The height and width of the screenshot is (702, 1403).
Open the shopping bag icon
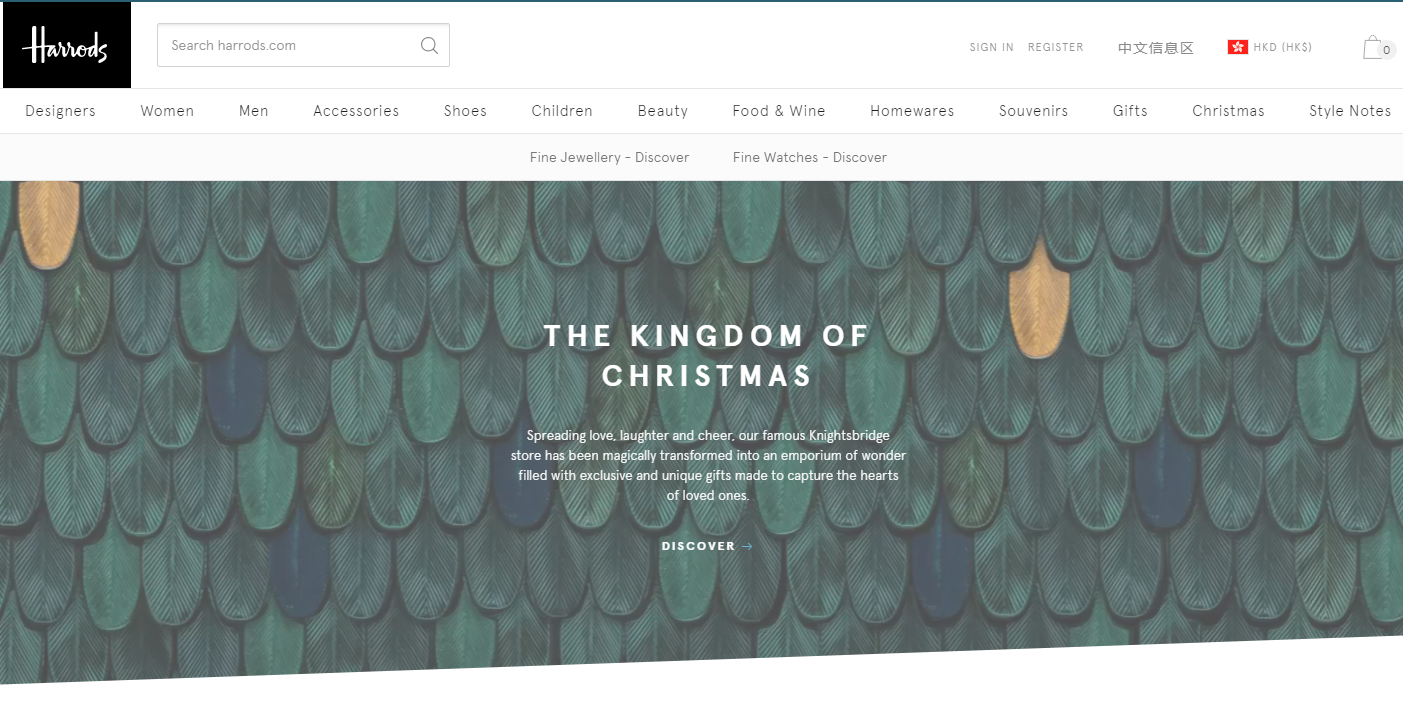coord(1374,47)
